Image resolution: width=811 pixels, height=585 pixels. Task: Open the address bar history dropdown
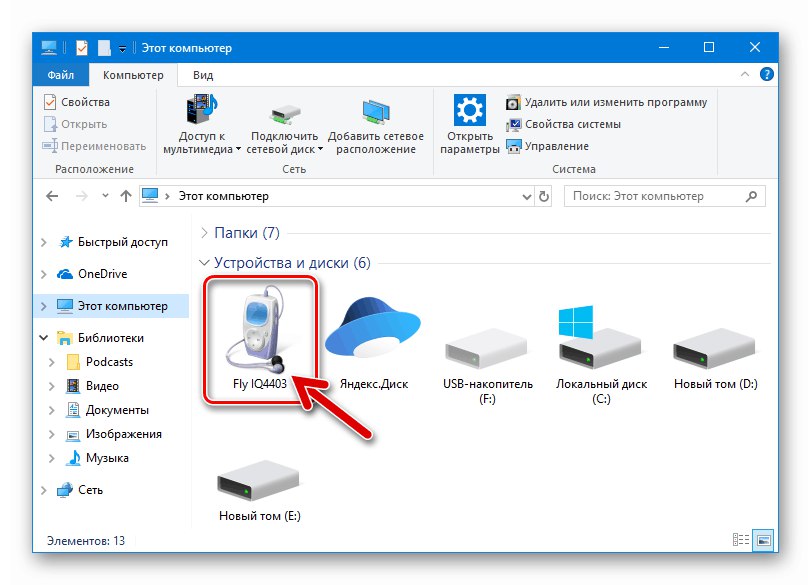coord(527,197)
